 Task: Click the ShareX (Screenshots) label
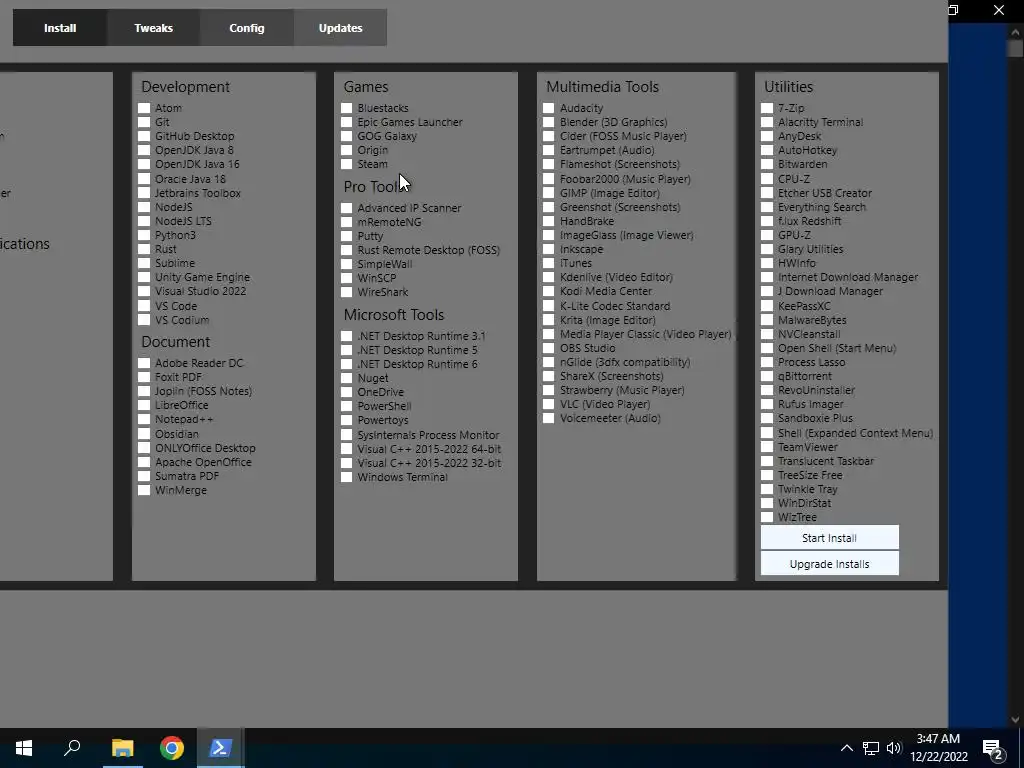611,376
